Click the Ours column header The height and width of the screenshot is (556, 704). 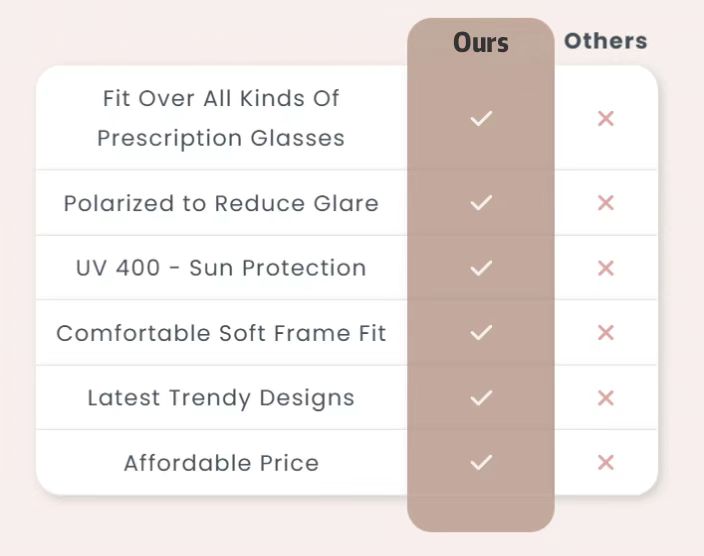(481, 43)
